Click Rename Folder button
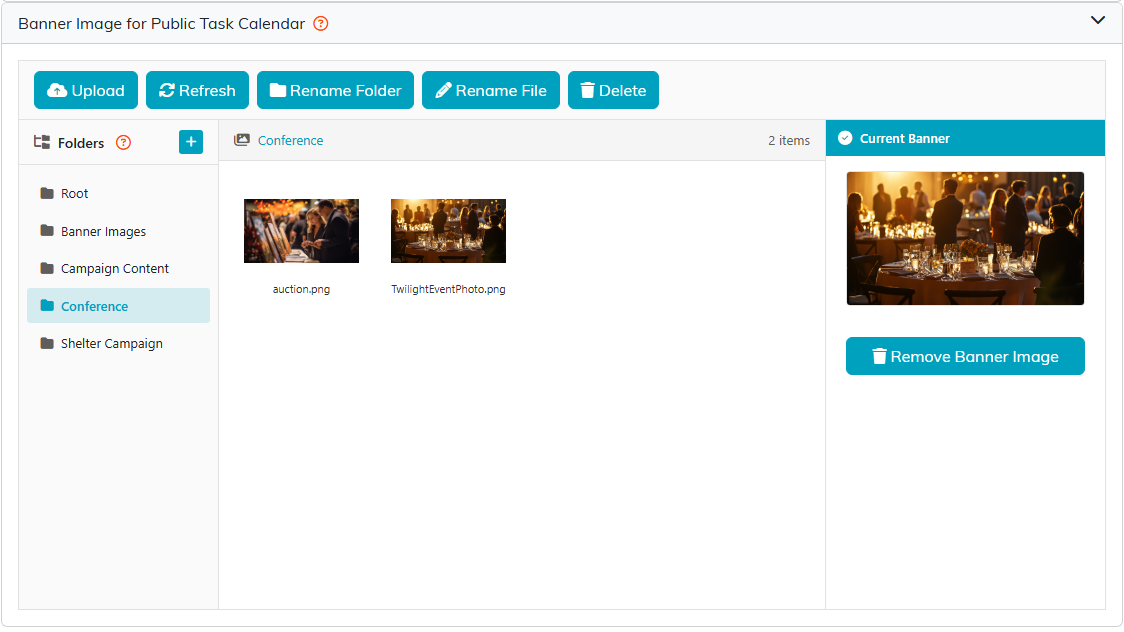Screen dimensions: 1124x632 335,90
